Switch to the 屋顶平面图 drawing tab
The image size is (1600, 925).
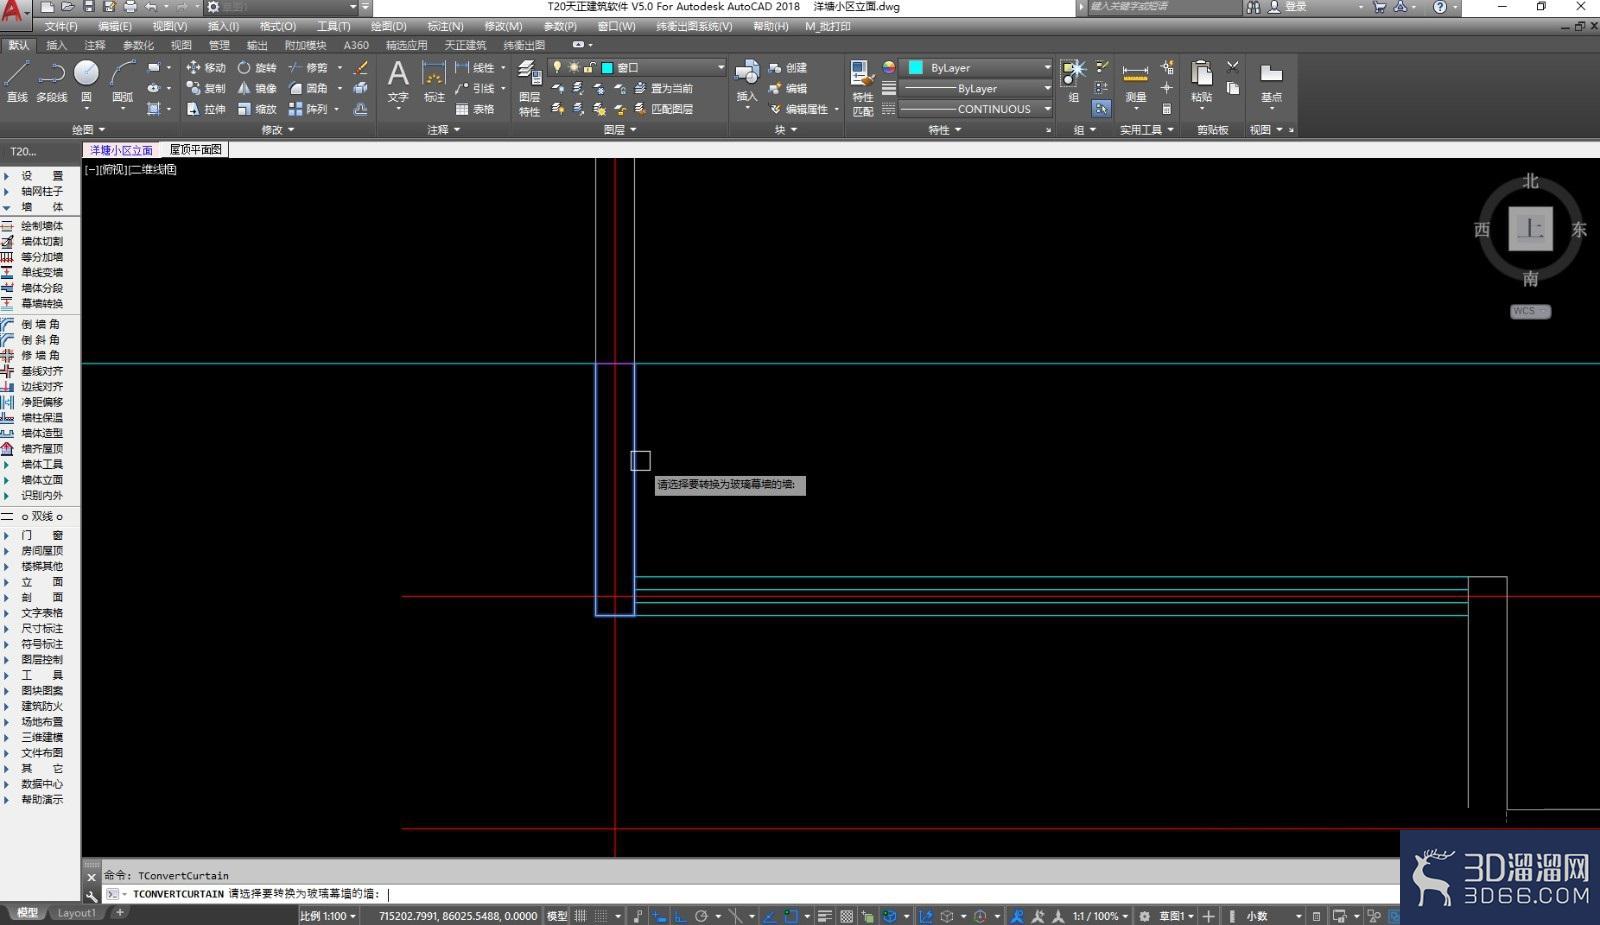pyautogui.click(x=195, y=149)
